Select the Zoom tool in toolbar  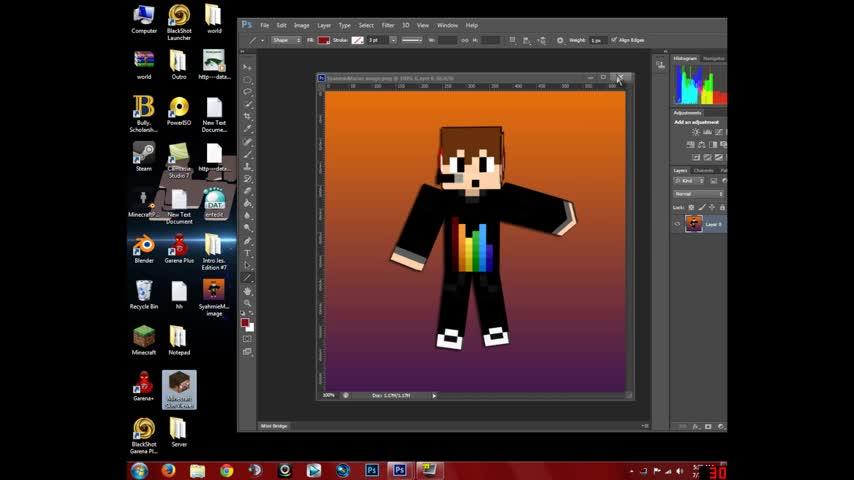click(247, 303)
